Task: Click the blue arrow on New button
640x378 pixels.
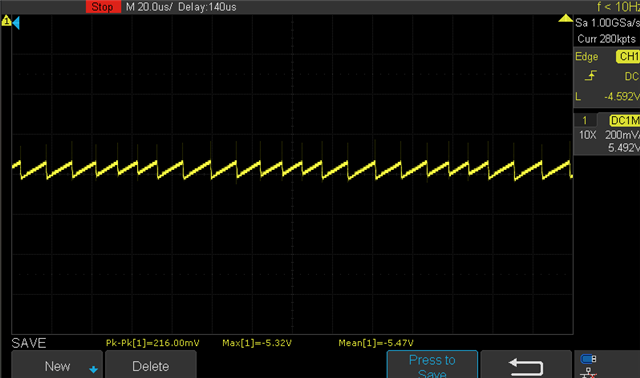Action: pos(93,369)
